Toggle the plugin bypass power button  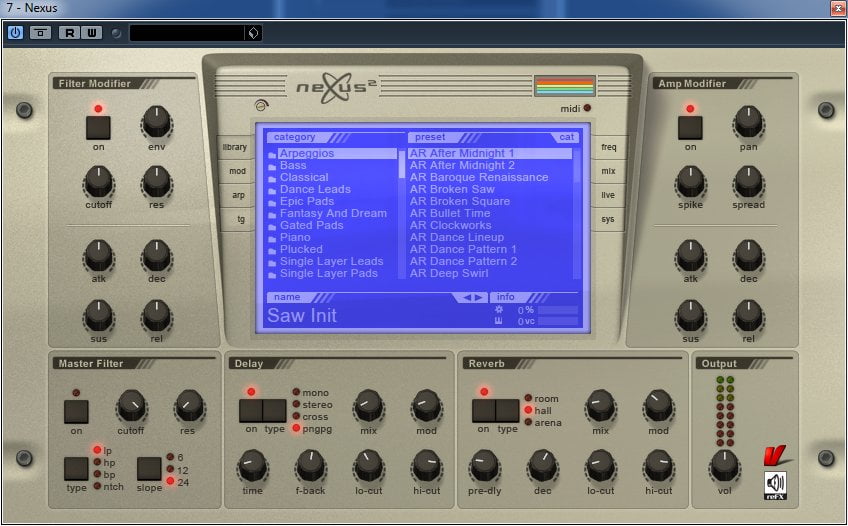coord(15,32)
